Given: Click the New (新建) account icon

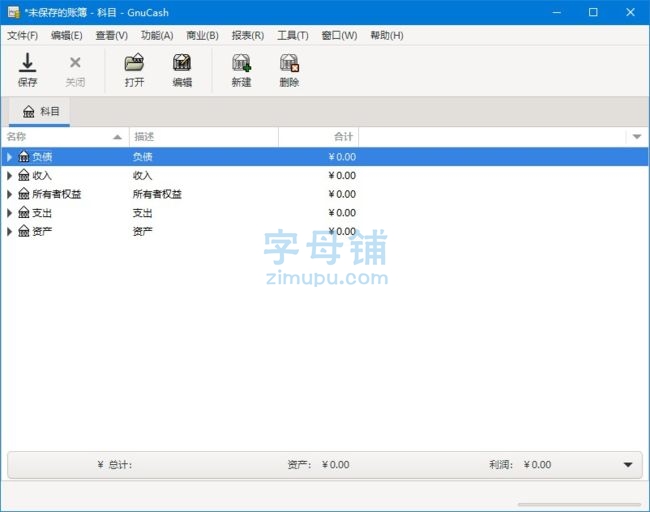Looking at the screenshot, I should click(241, 63).
